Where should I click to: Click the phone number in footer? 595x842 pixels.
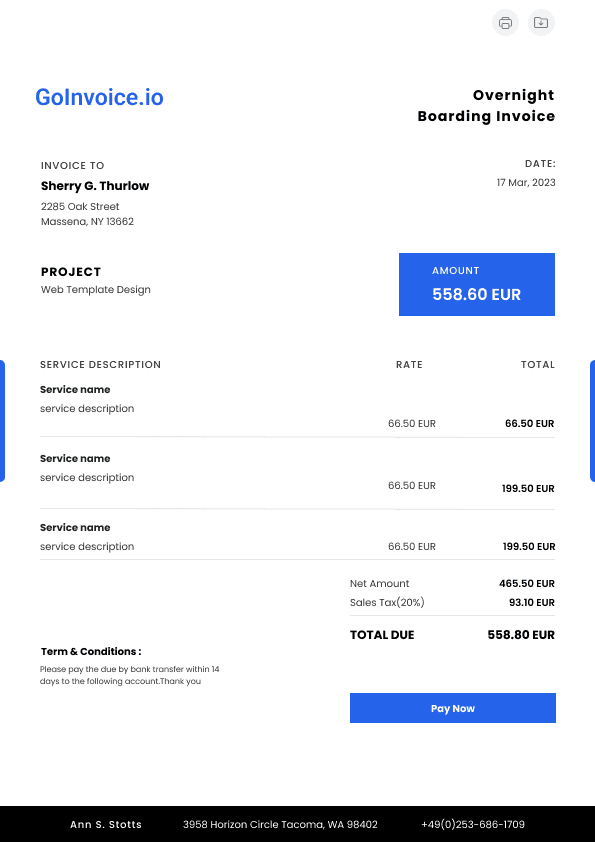pos(473,824)
